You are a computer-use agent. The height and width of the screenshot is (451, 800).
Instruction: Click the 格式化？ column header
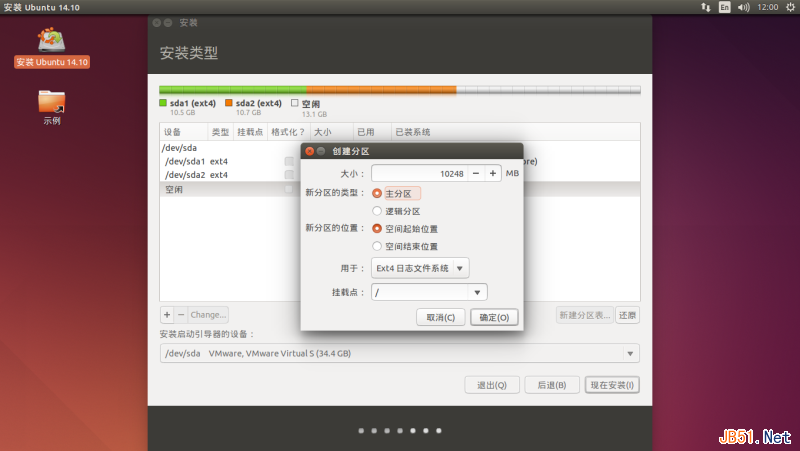tap(288, 132)
